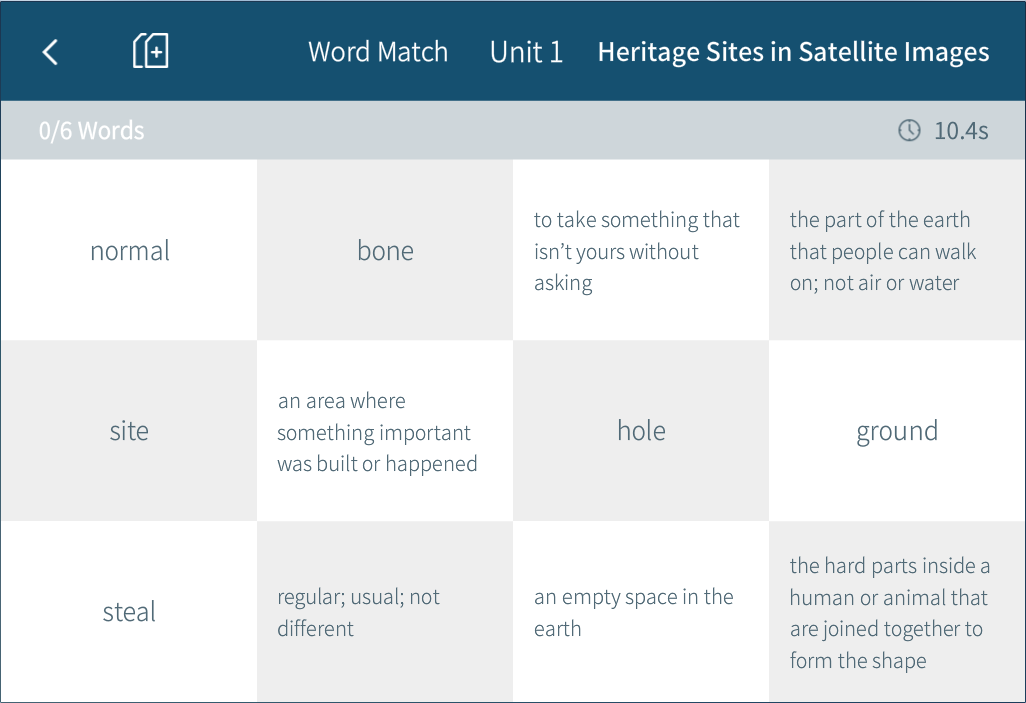Click the Word Match header label
The image size is (1026, 703).
(x=378, y=52)
